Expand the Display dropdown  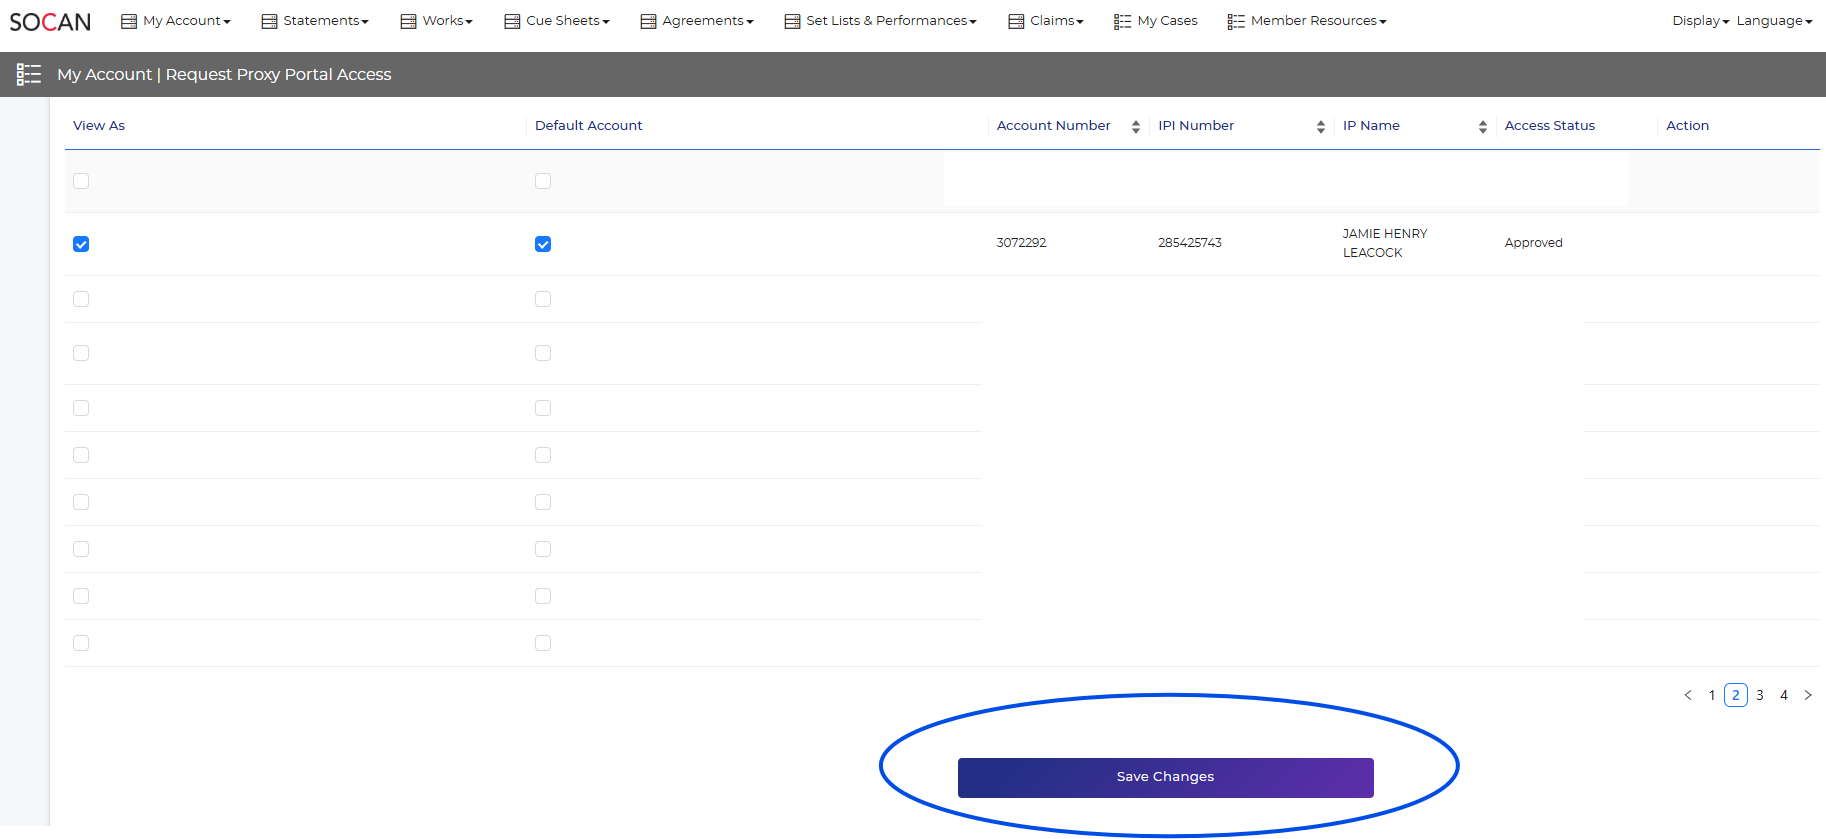(x=1700, y=21)
